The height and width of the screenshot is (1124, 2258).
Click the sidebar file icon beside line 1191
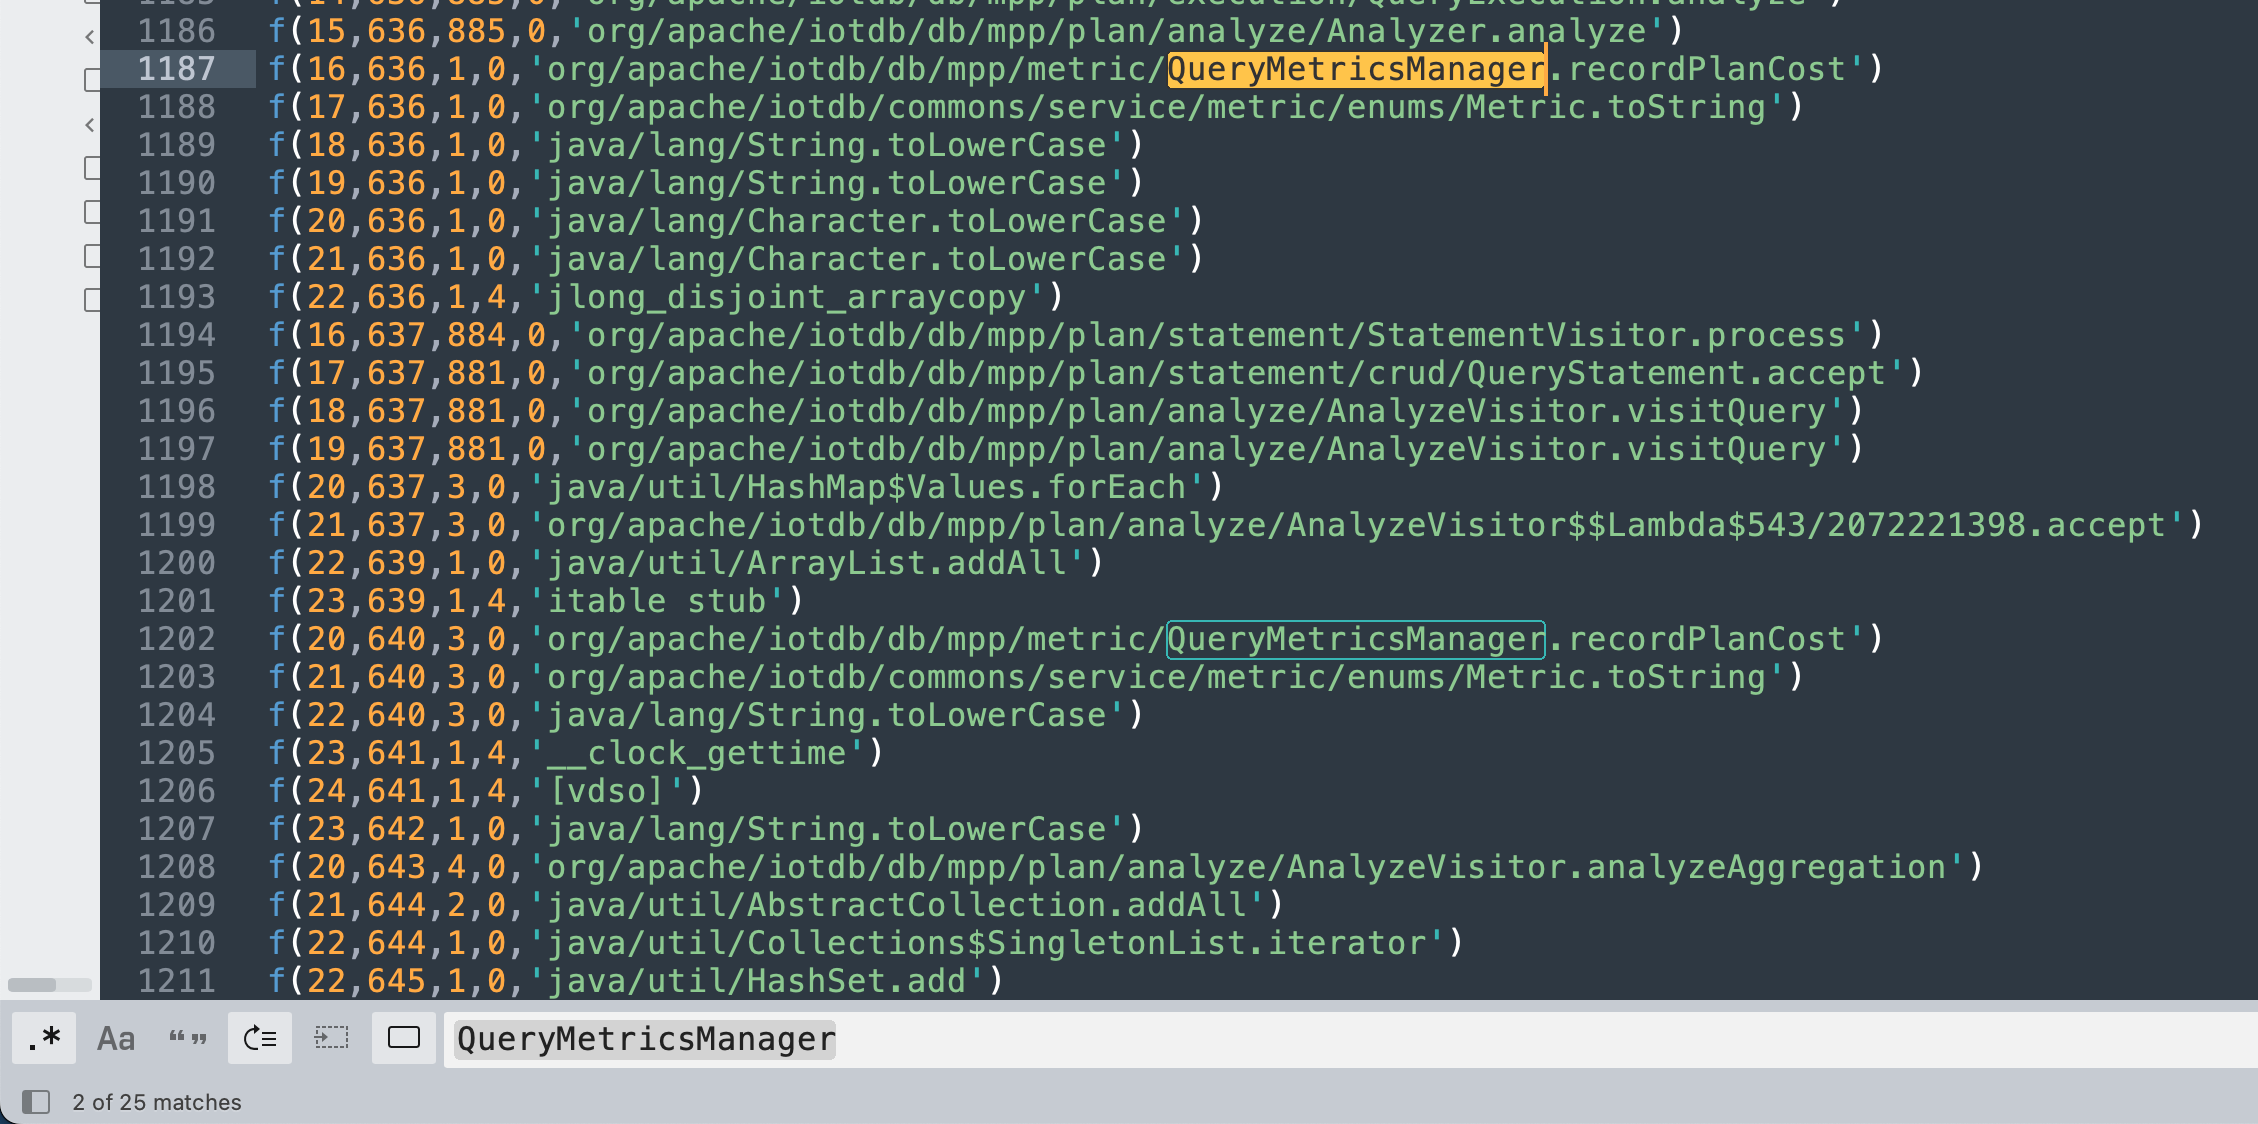[92, 212]
